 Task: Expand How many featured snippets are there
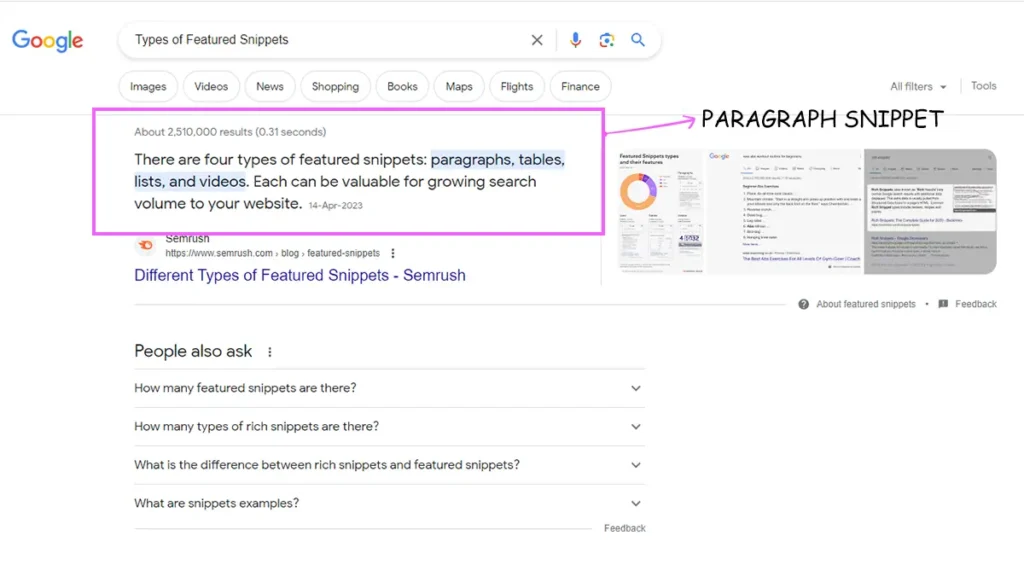[389, 388]
